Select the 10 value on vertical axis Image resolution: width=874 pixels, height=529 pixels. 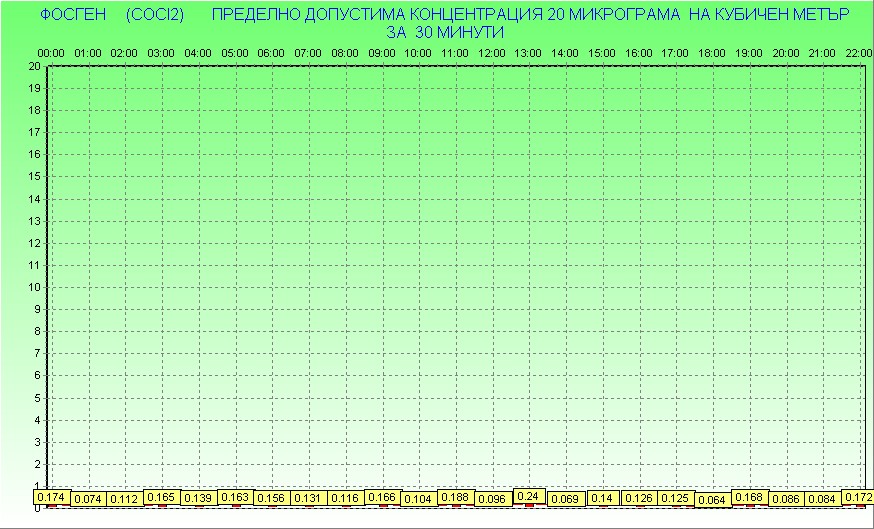point(34,287)
